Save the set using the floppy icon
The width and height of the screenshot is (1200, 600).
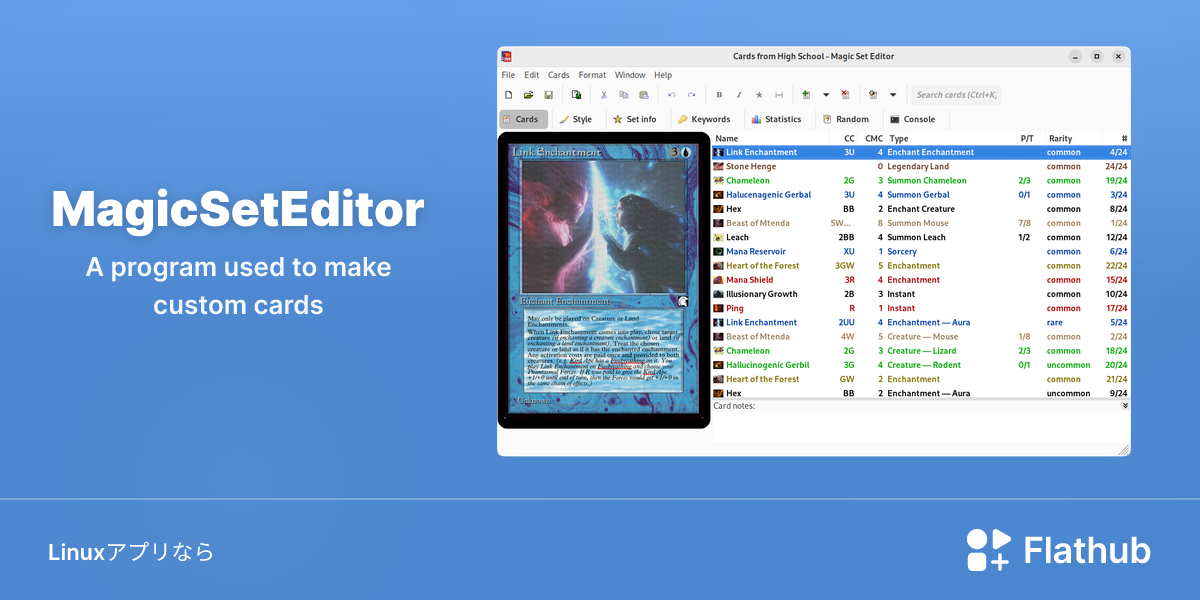pos(548,95)
